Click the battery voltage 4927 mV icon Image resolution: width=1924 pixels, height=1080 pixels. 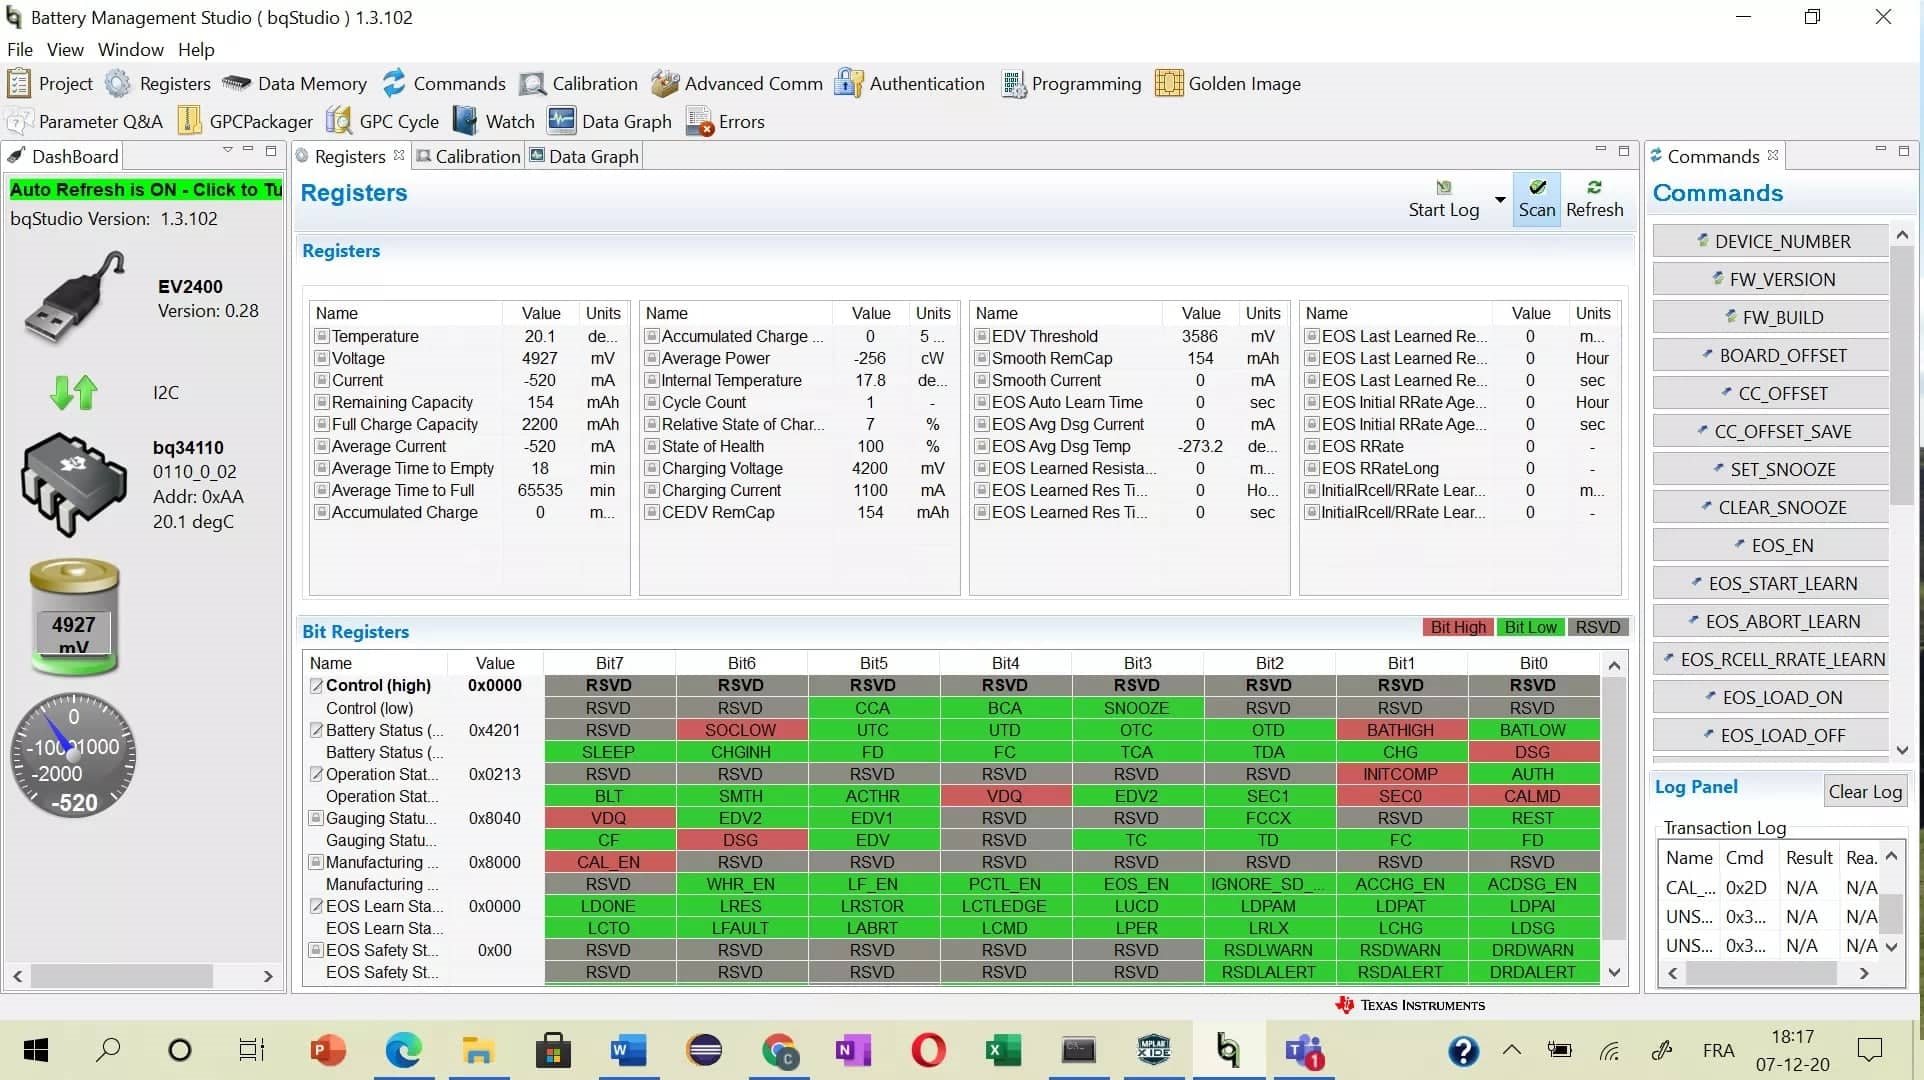(74, 617)
